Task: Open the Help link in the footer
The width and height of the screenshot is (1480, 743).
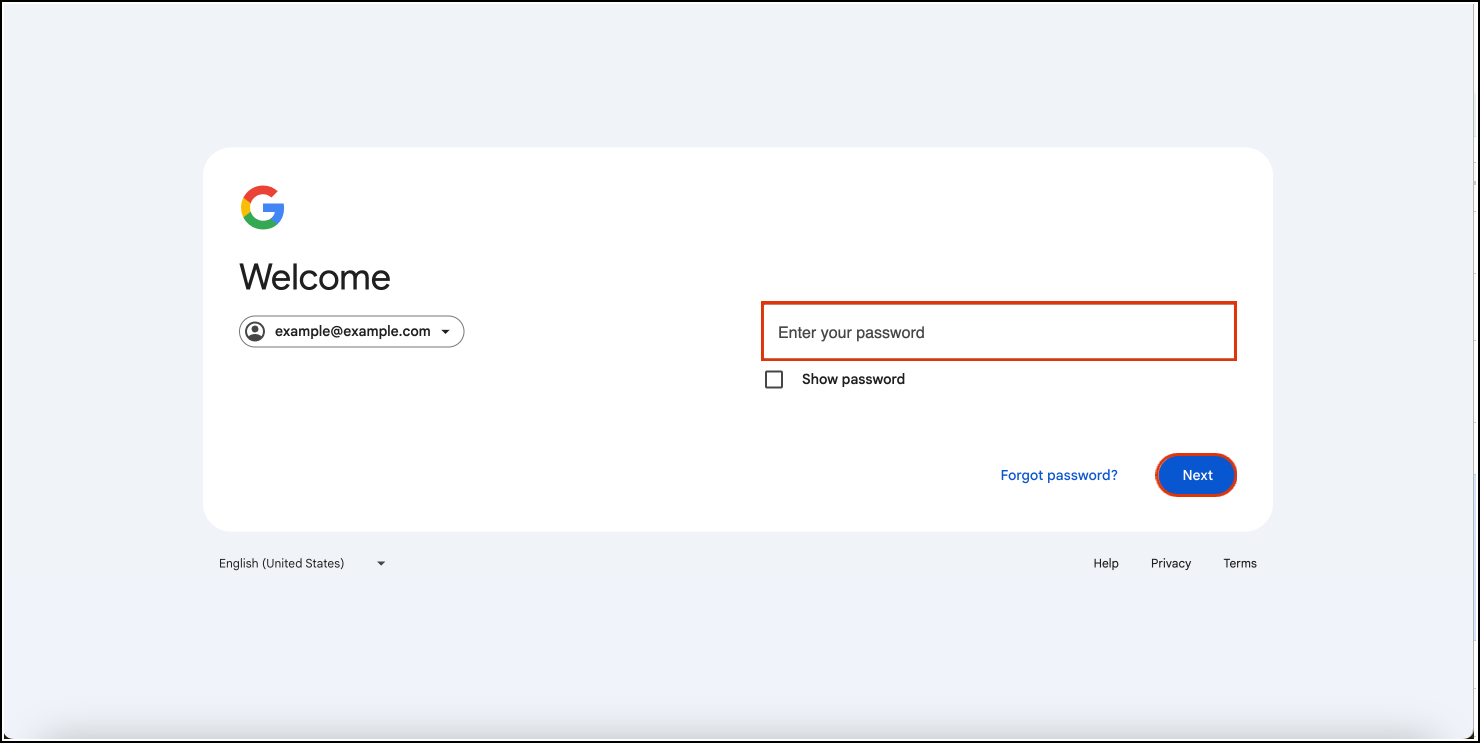Action: pyautogui.click(x=1106, y=564)
